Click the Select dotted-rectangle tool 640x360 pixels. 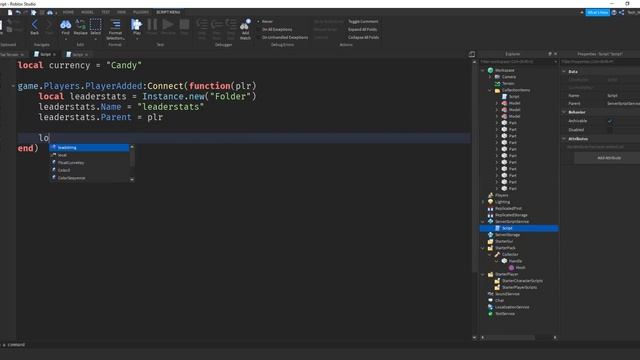tap(96, 25)
